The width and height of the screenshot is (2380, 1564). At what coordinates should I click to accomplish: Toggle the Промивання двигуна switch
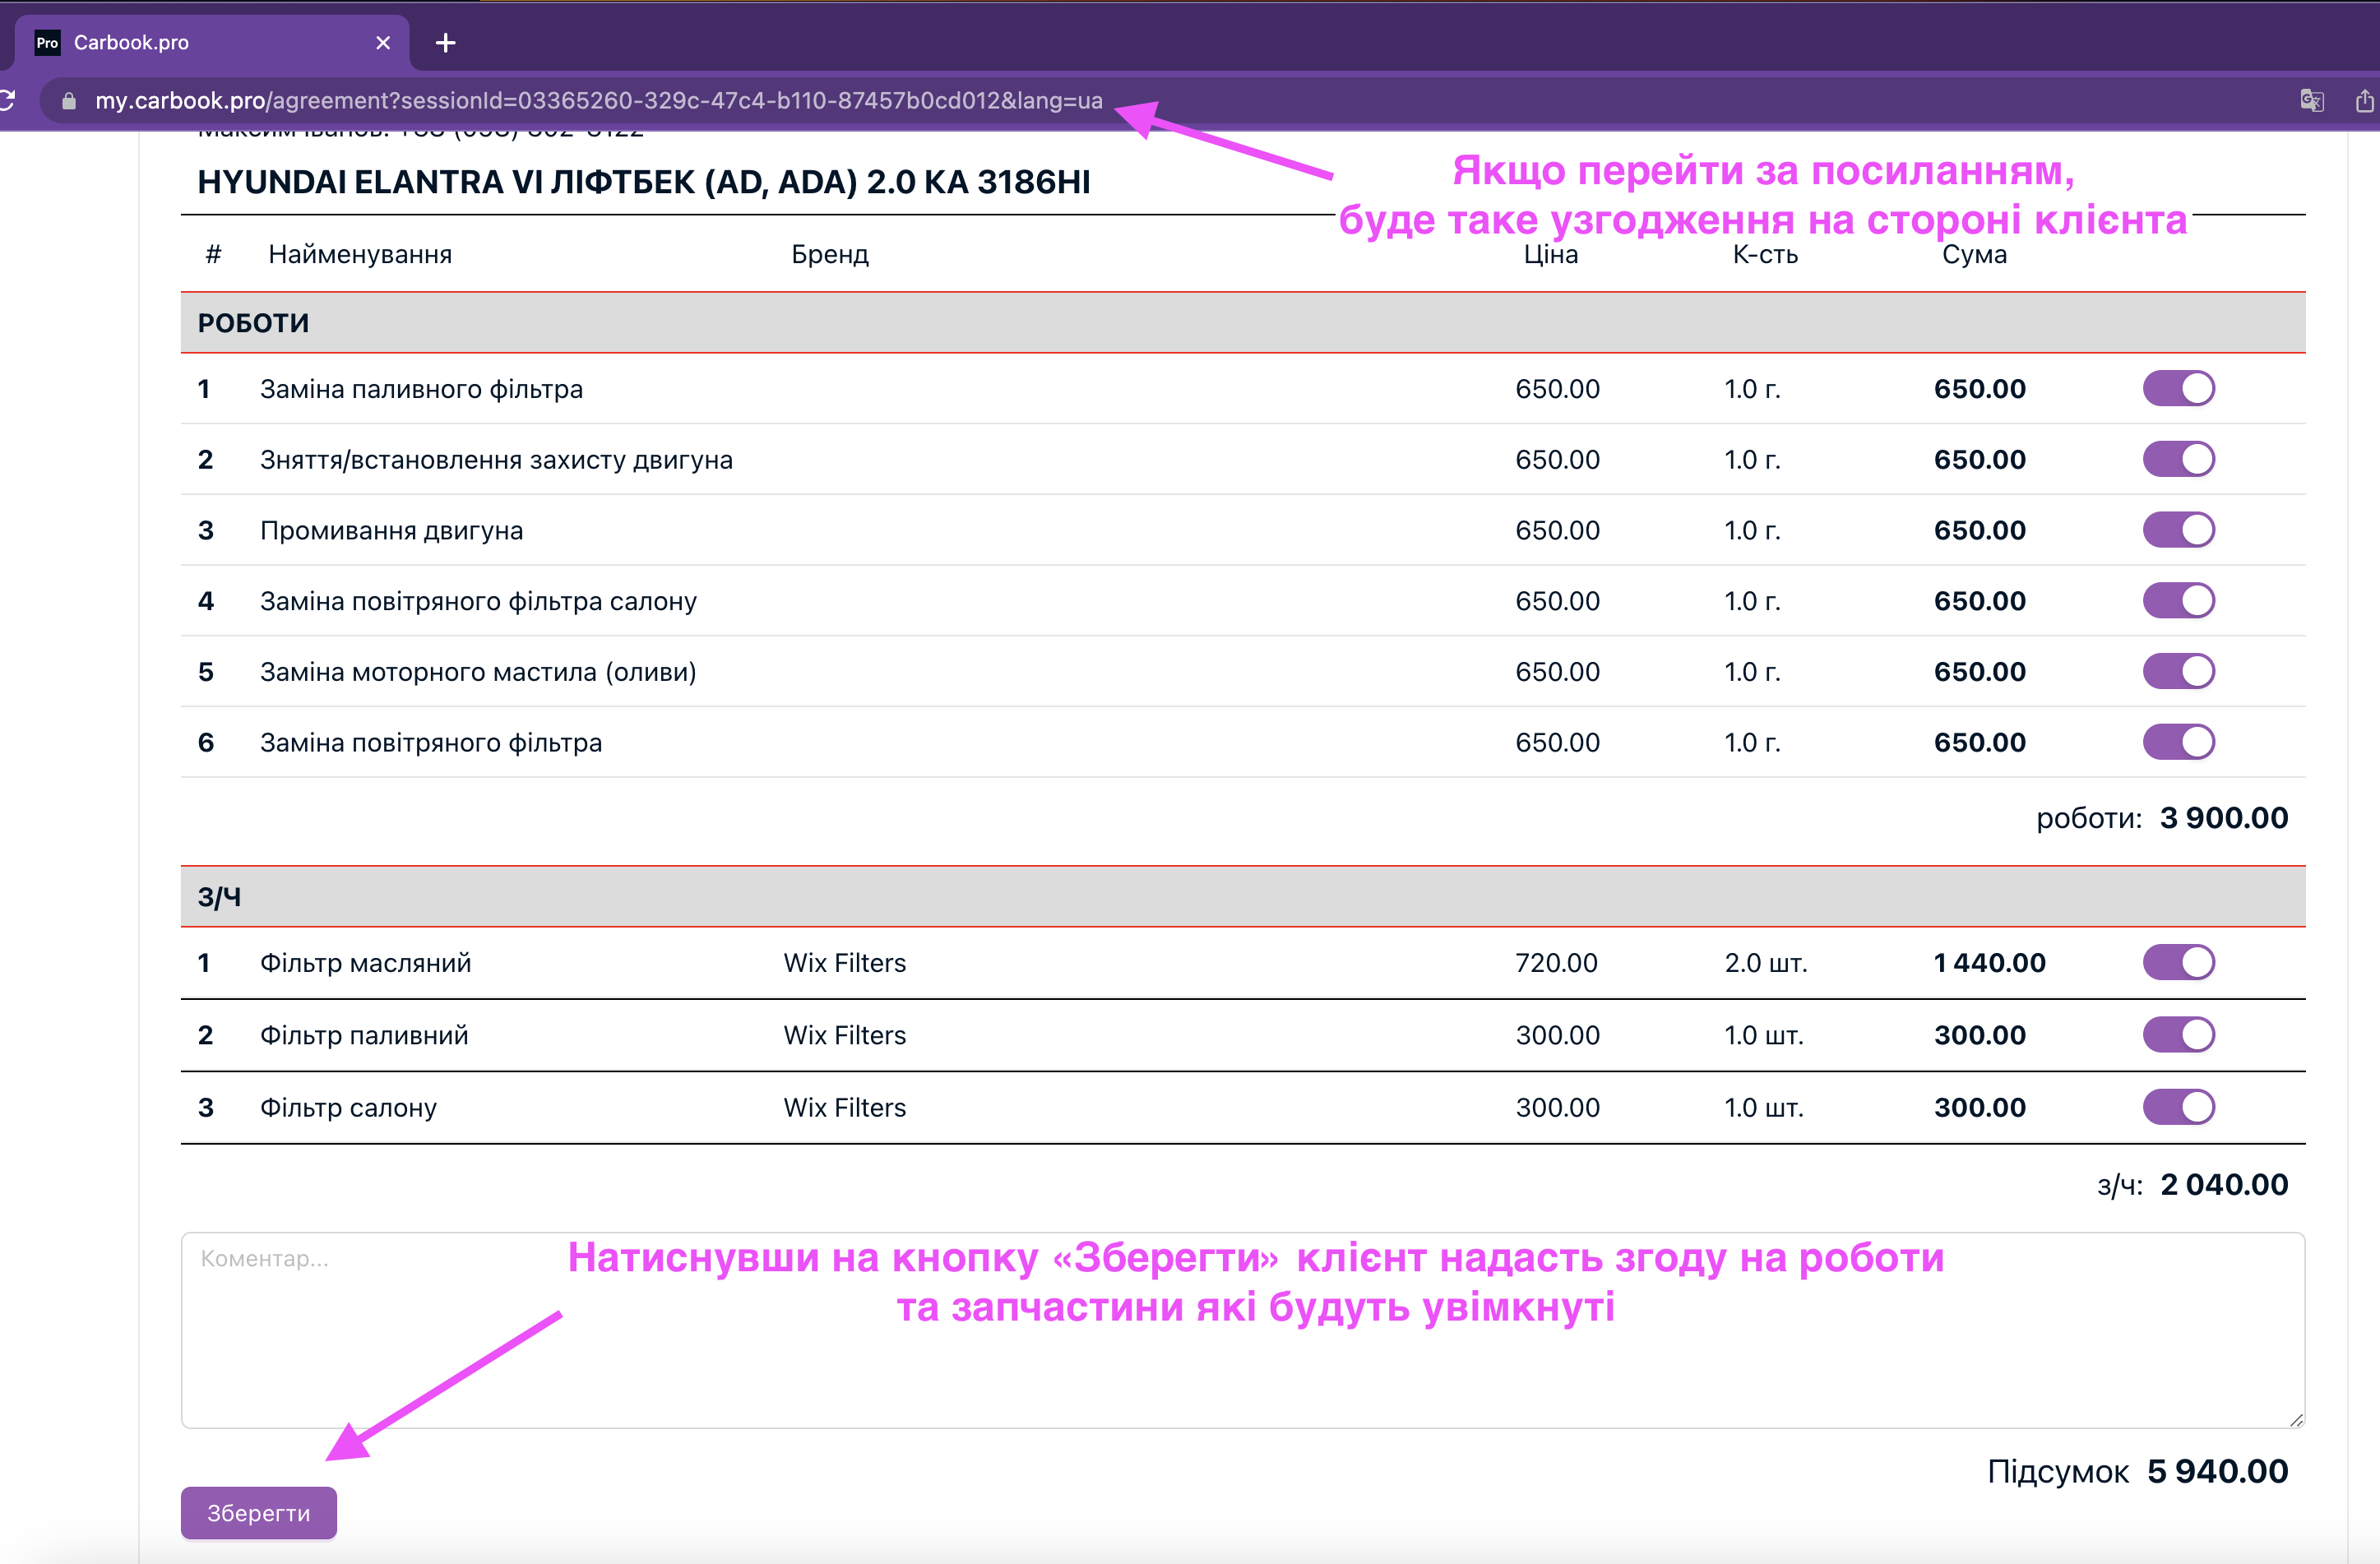[2178, 530]
